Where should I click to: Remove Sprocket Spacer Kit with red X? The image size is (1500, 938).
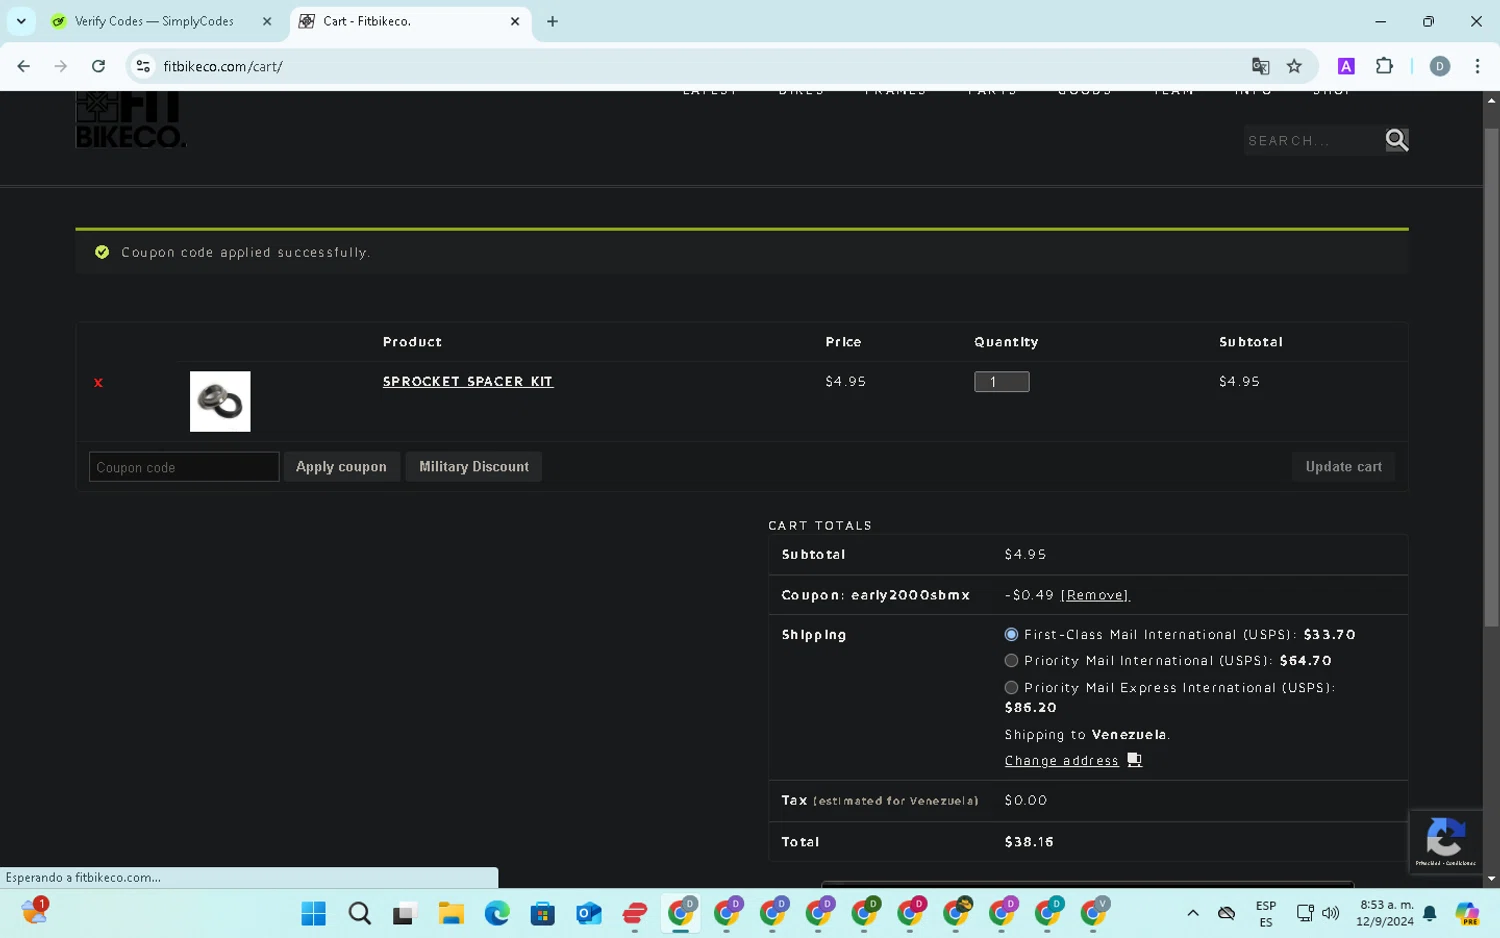98,383
